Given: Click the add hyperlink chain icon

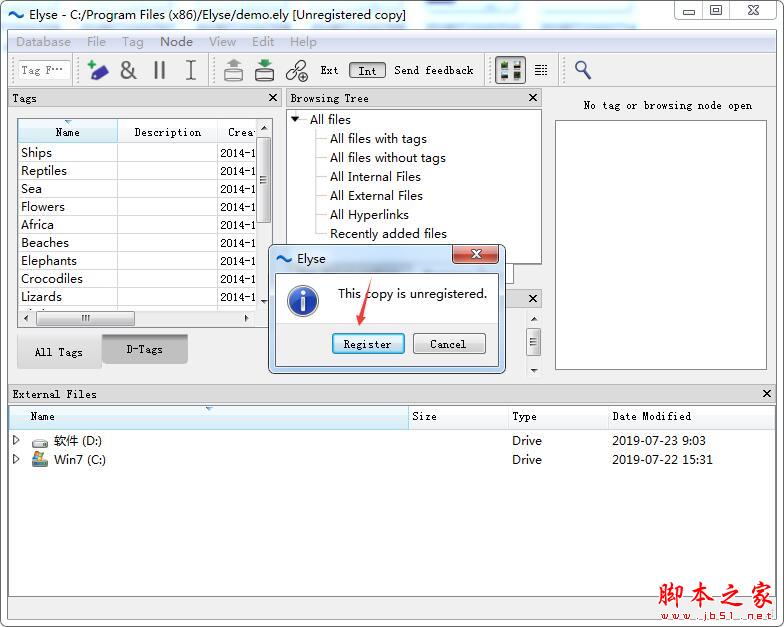Looking at the screenshot, I should [296, 70].
